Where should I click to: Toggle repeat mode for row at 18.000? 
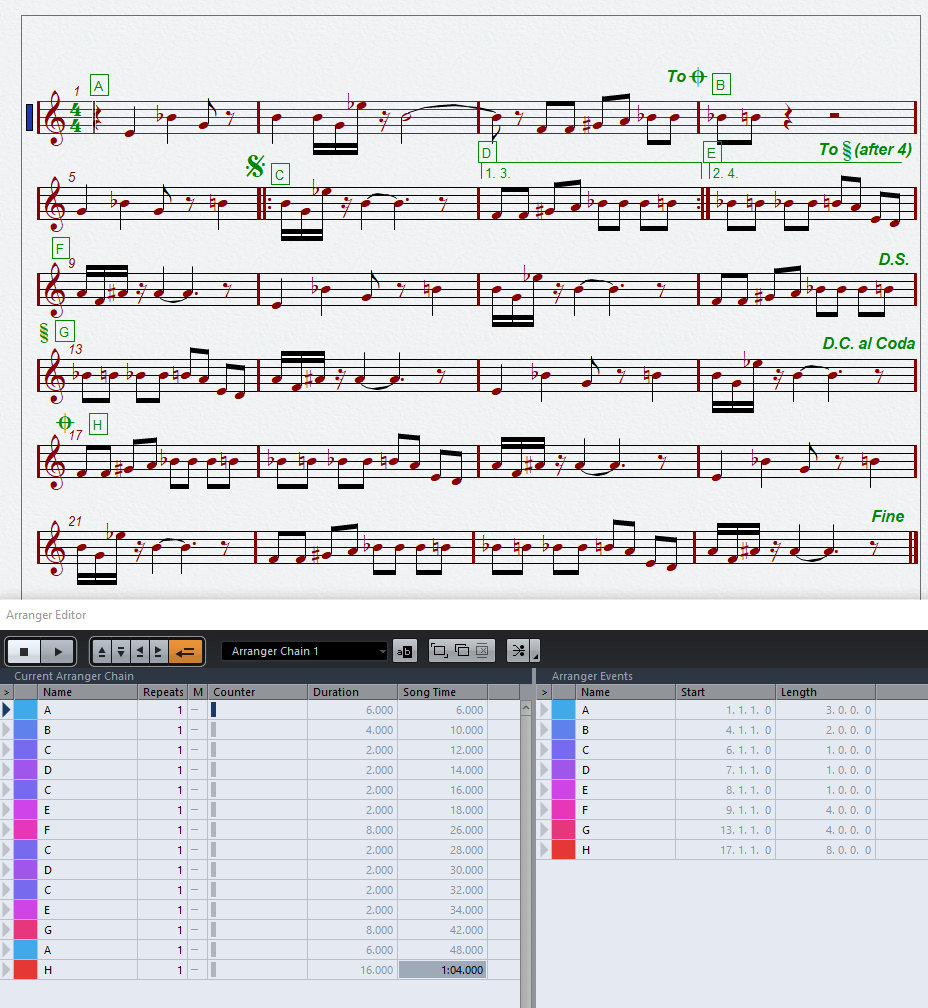point(195,810)
